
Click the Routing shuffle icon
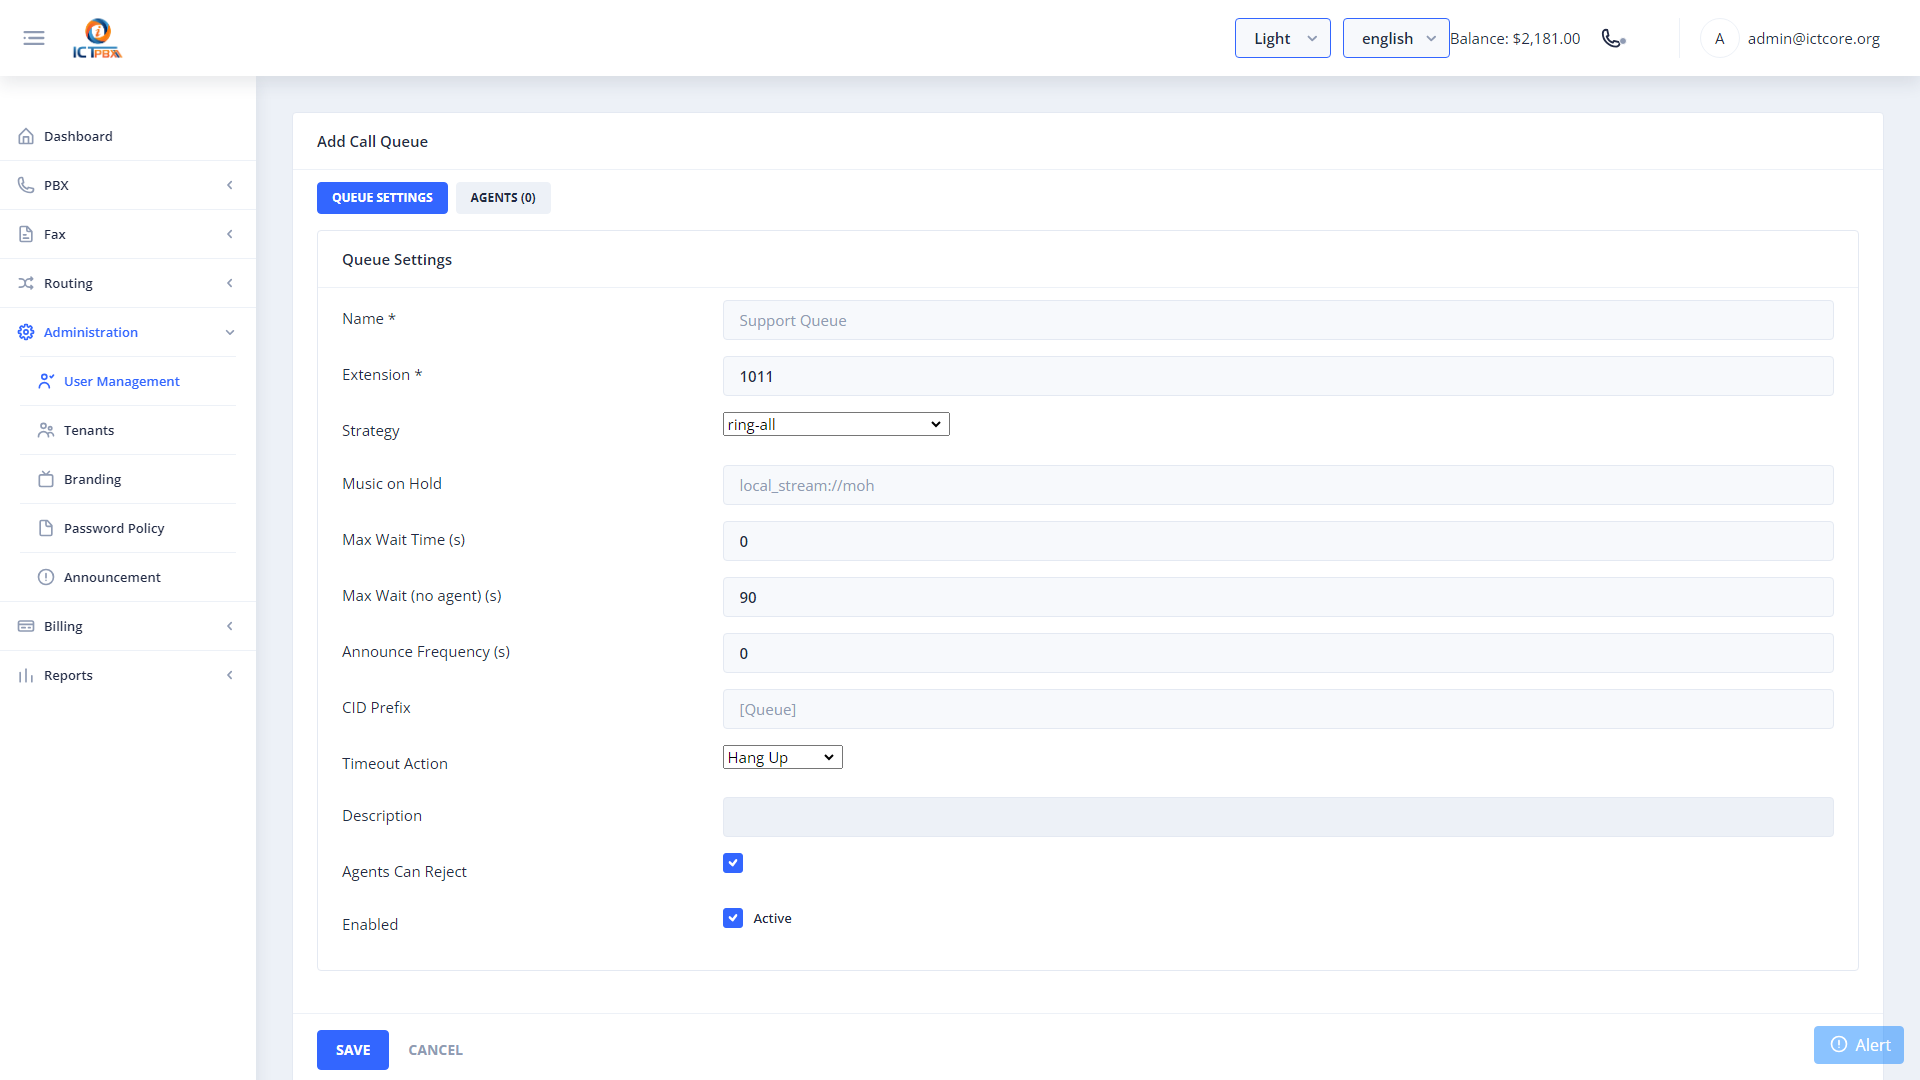click(x=26, y=283)
